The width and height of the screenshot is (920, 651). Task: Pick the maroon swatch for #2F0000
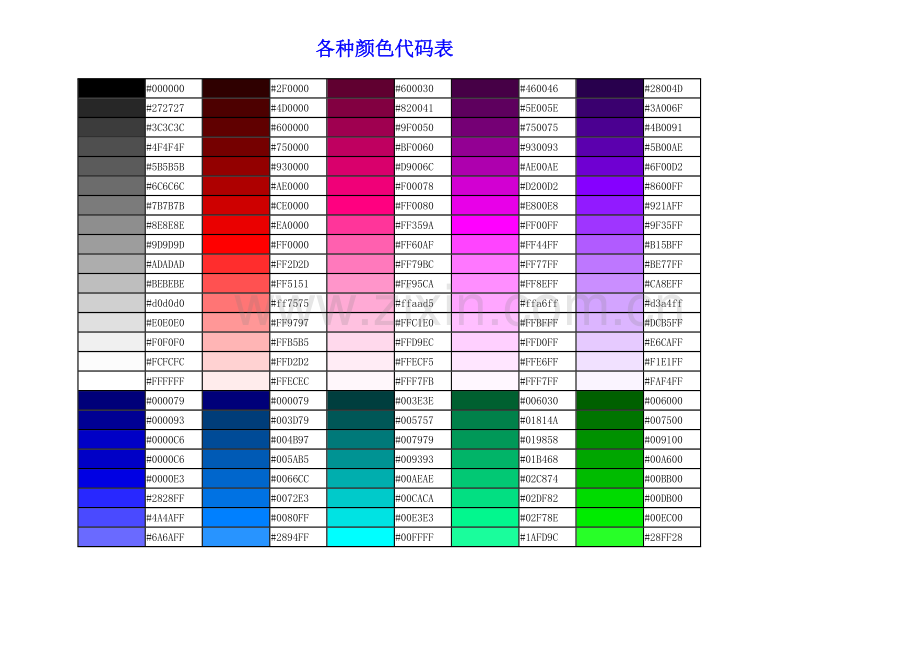236,88
